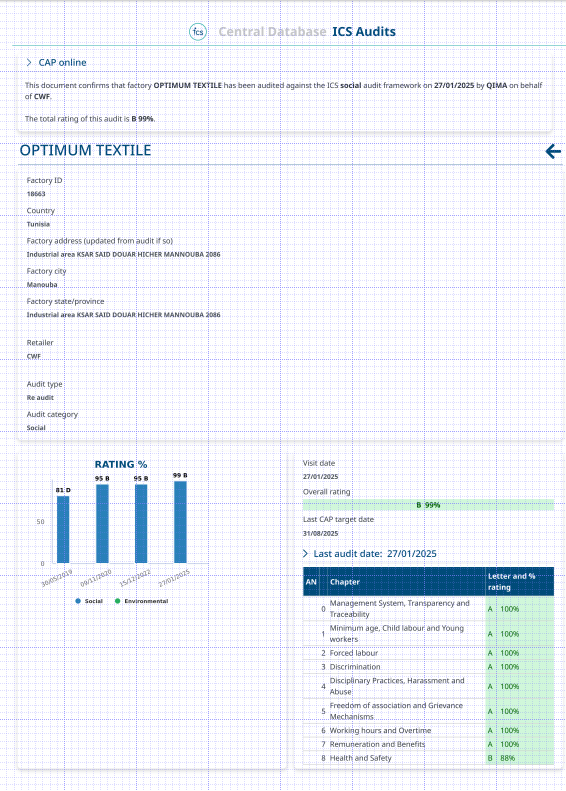This screenshot has height=791, width=566.
Task: Click the factory city value Manouba
Action: point(42,285)
